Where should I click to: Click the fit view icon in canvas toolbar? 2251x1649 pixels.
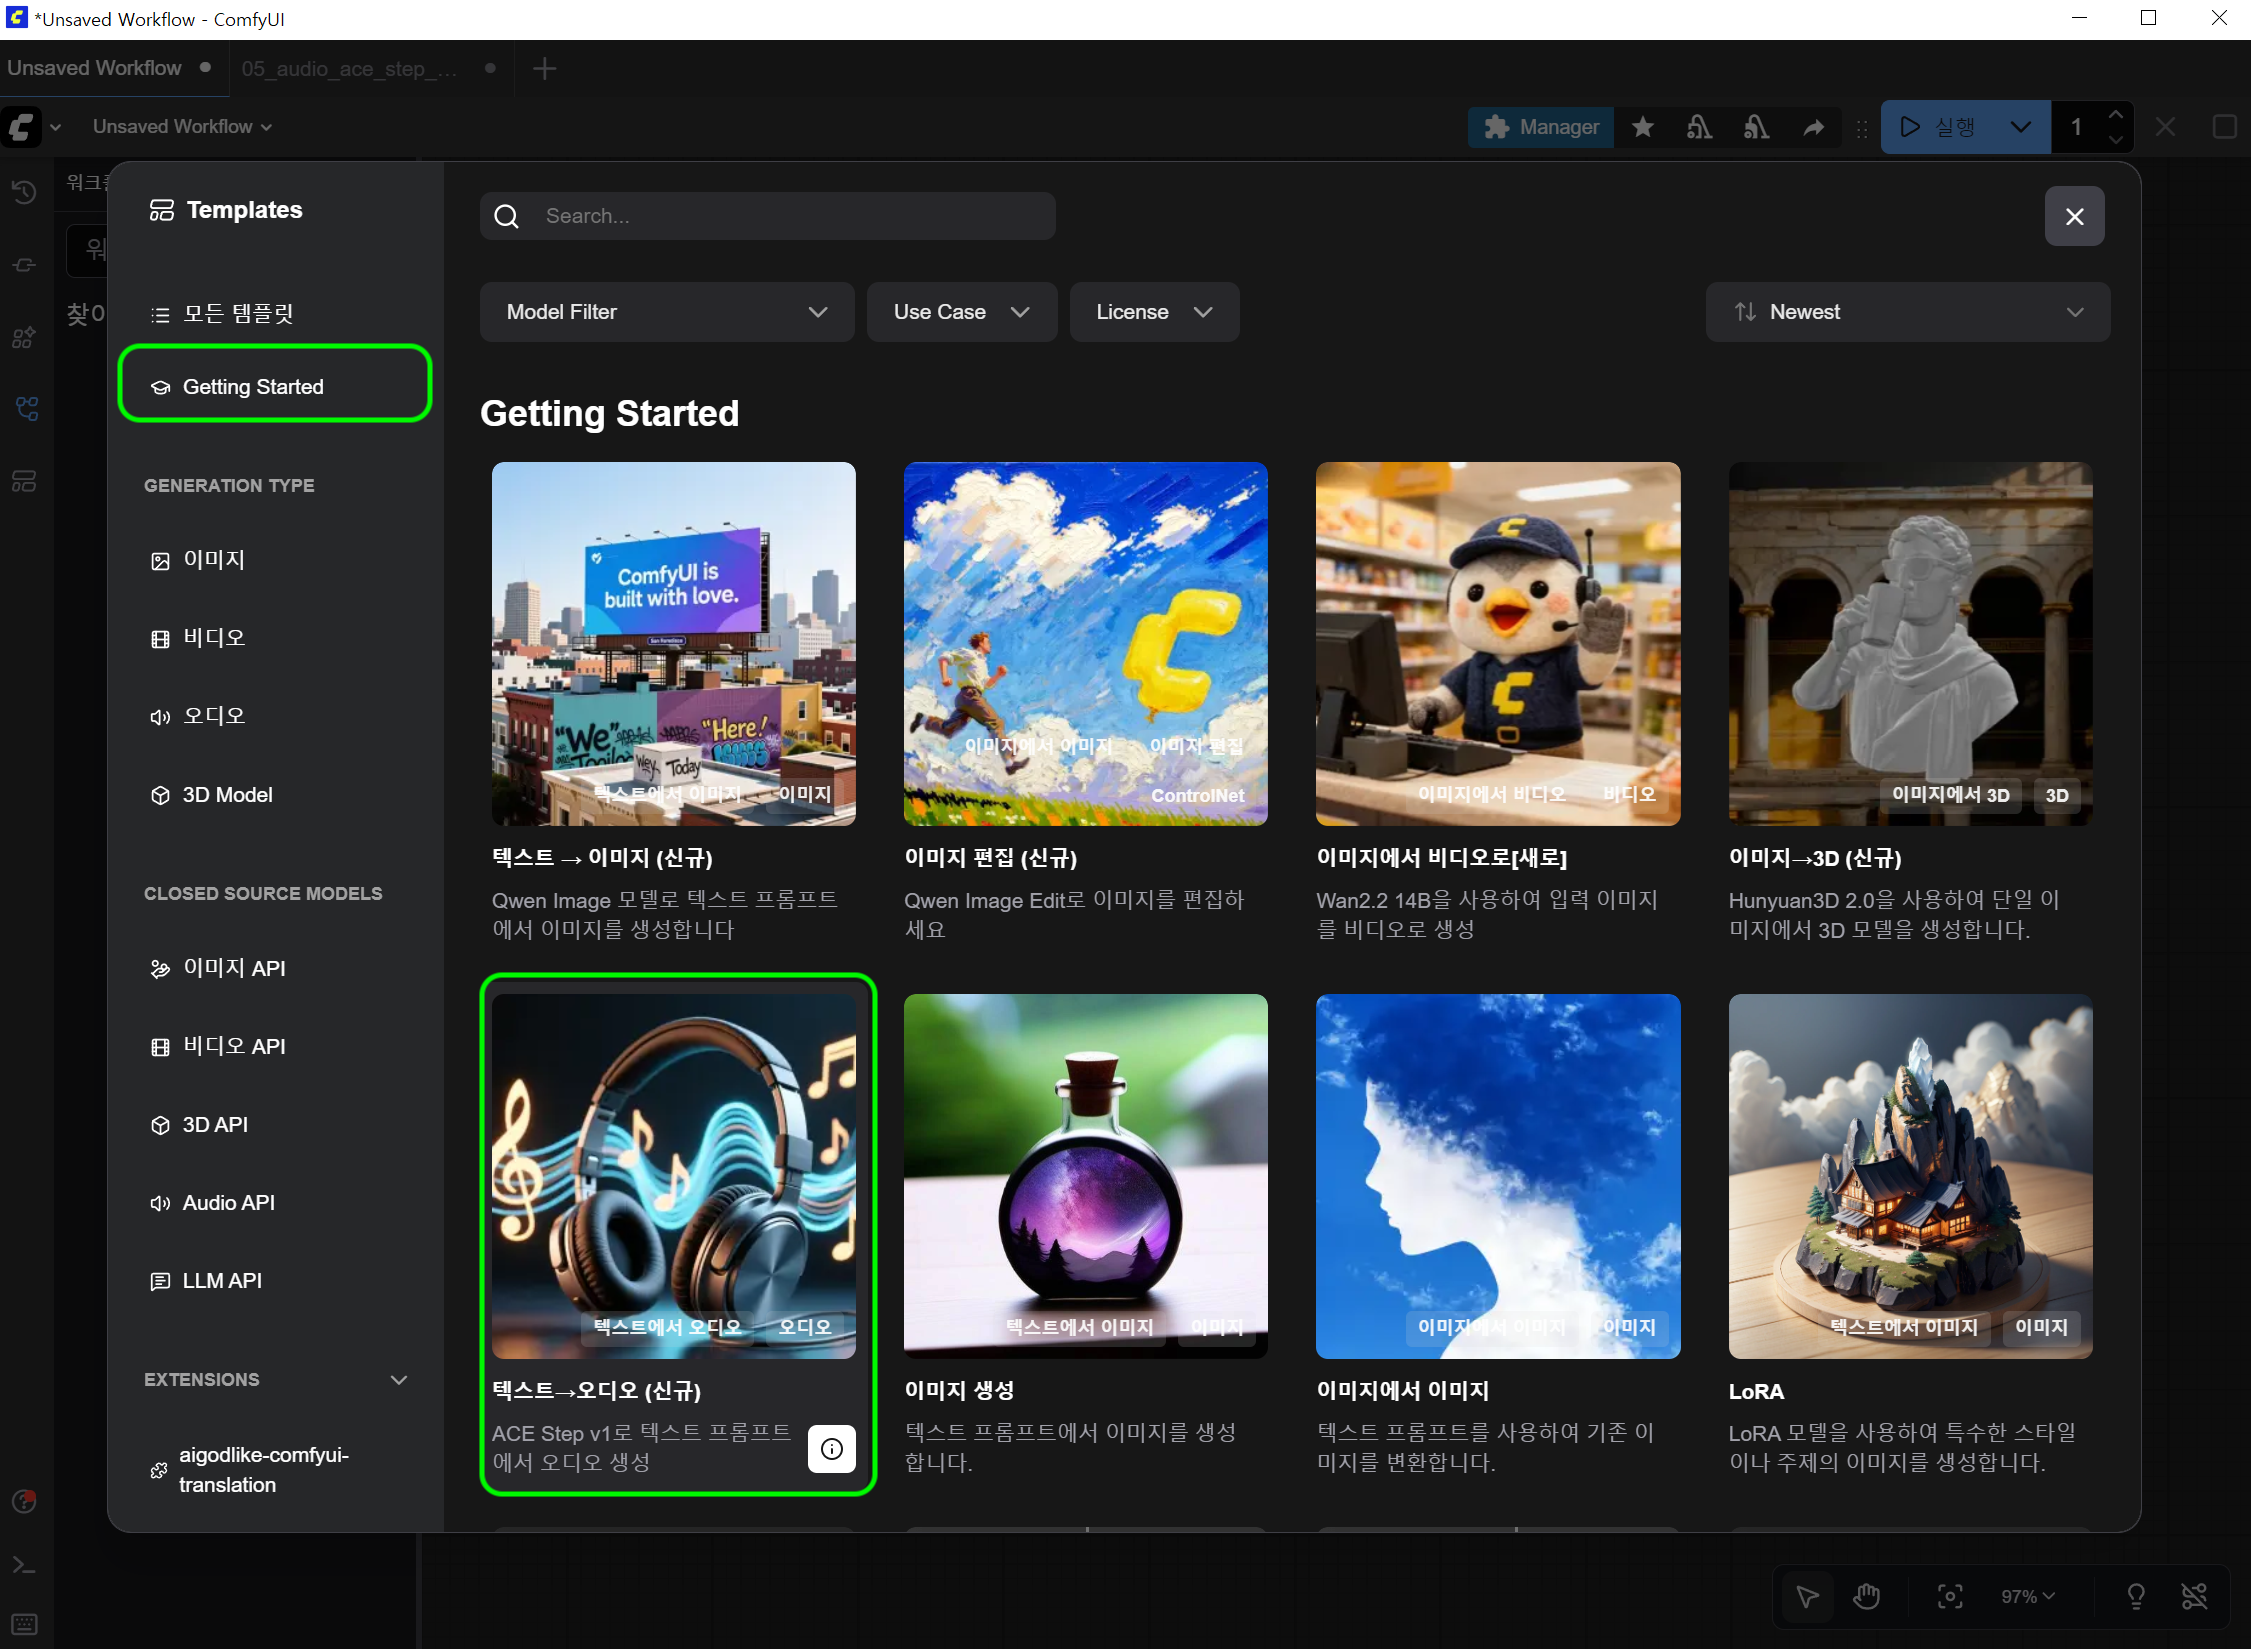click(1949, 1596)
